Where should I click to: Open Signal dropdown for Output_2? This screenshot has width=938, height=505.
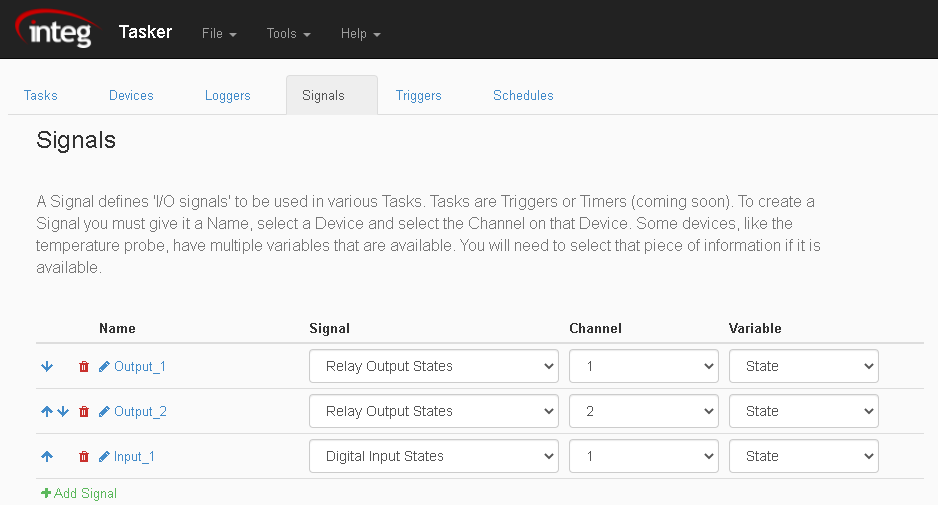coord(434,411)
